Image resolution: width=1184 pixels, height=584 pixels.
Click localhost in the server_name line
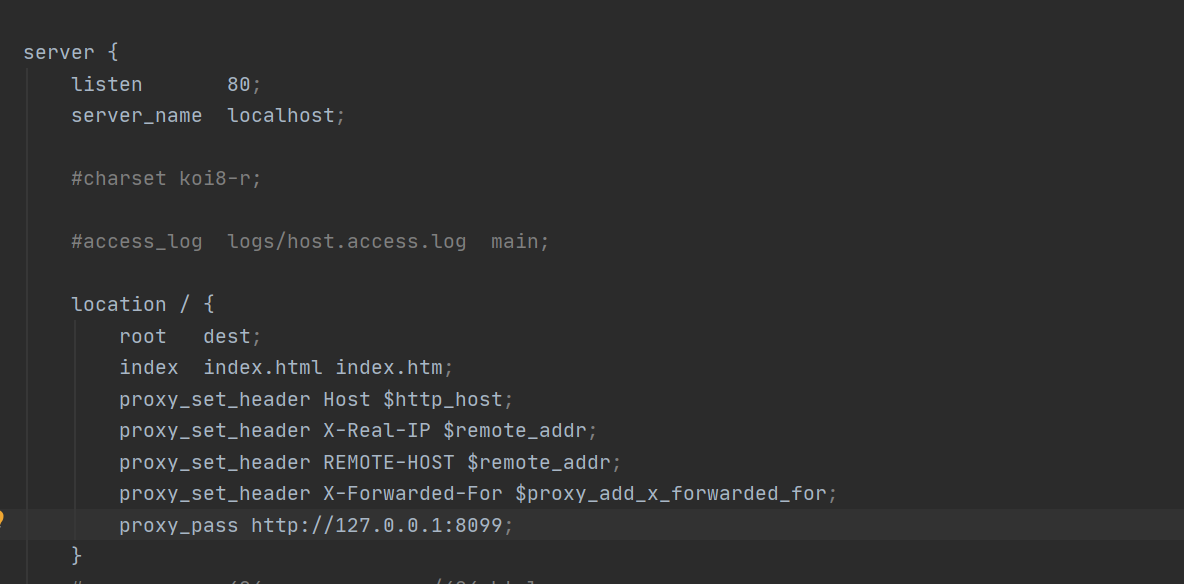pyautogui.click(x=281, y=116)
